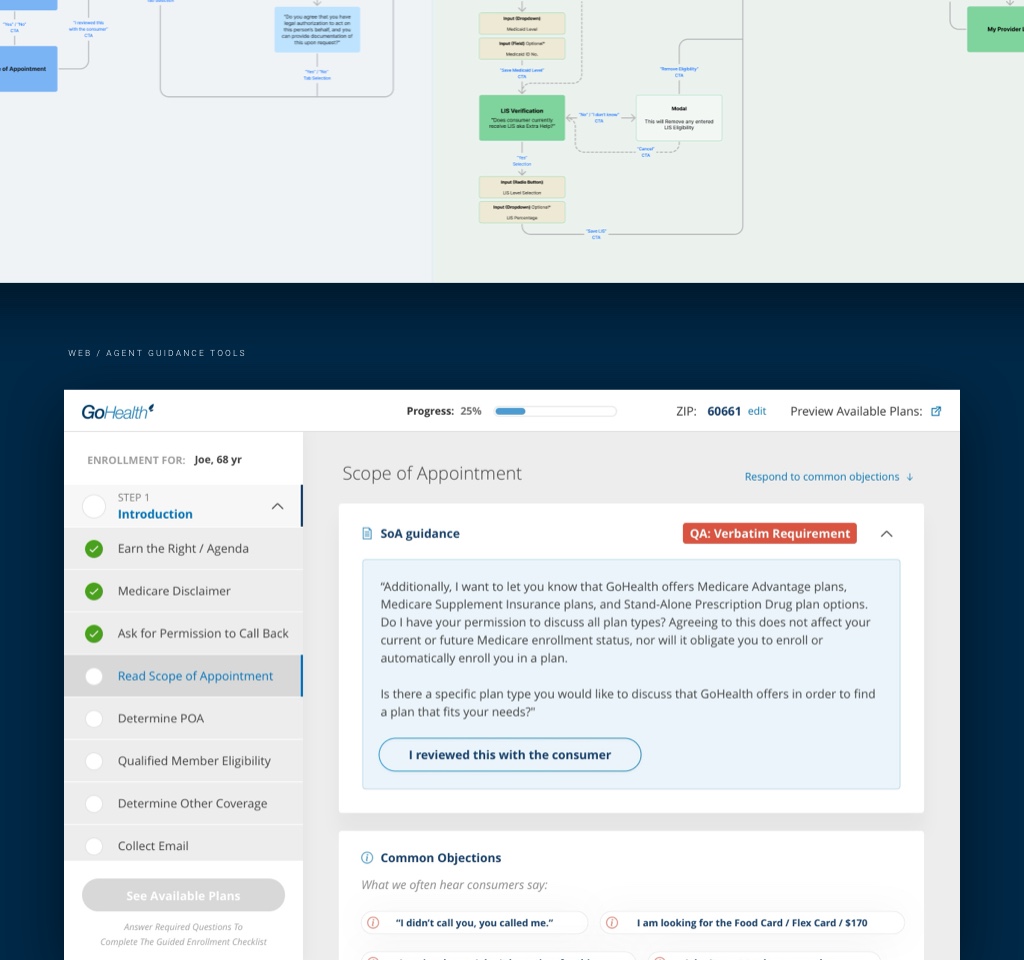Click the Step 1 Introduction status circle

[94, 506]
